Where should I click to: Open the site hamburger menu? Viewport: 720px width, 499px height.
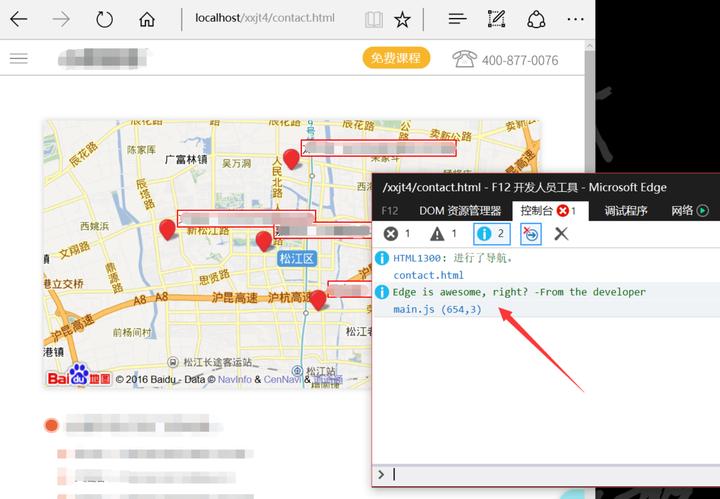(x=19, y=58)
